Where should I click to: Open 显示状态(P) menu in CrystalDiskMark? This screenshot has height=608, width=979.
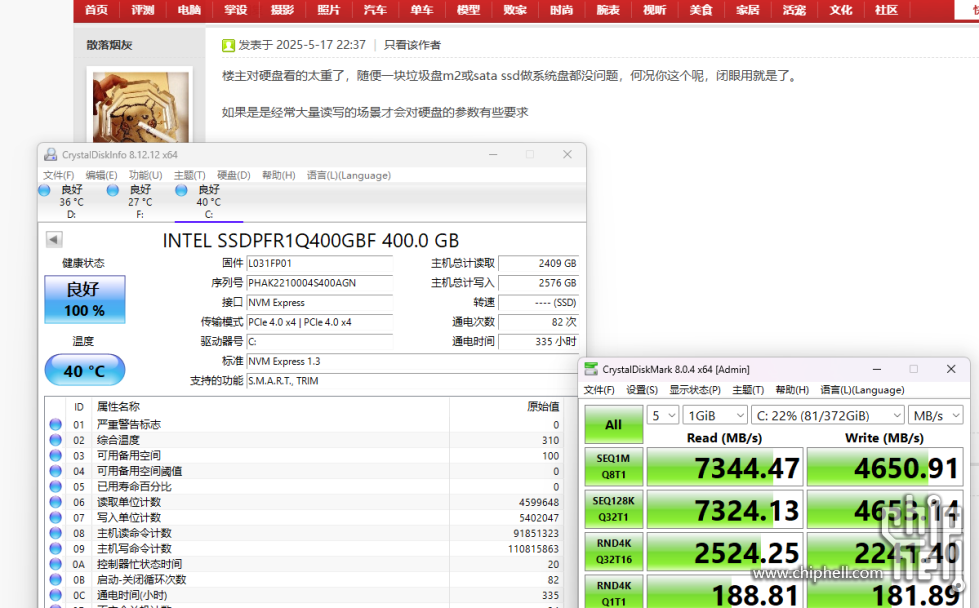[x=695, y=390]
